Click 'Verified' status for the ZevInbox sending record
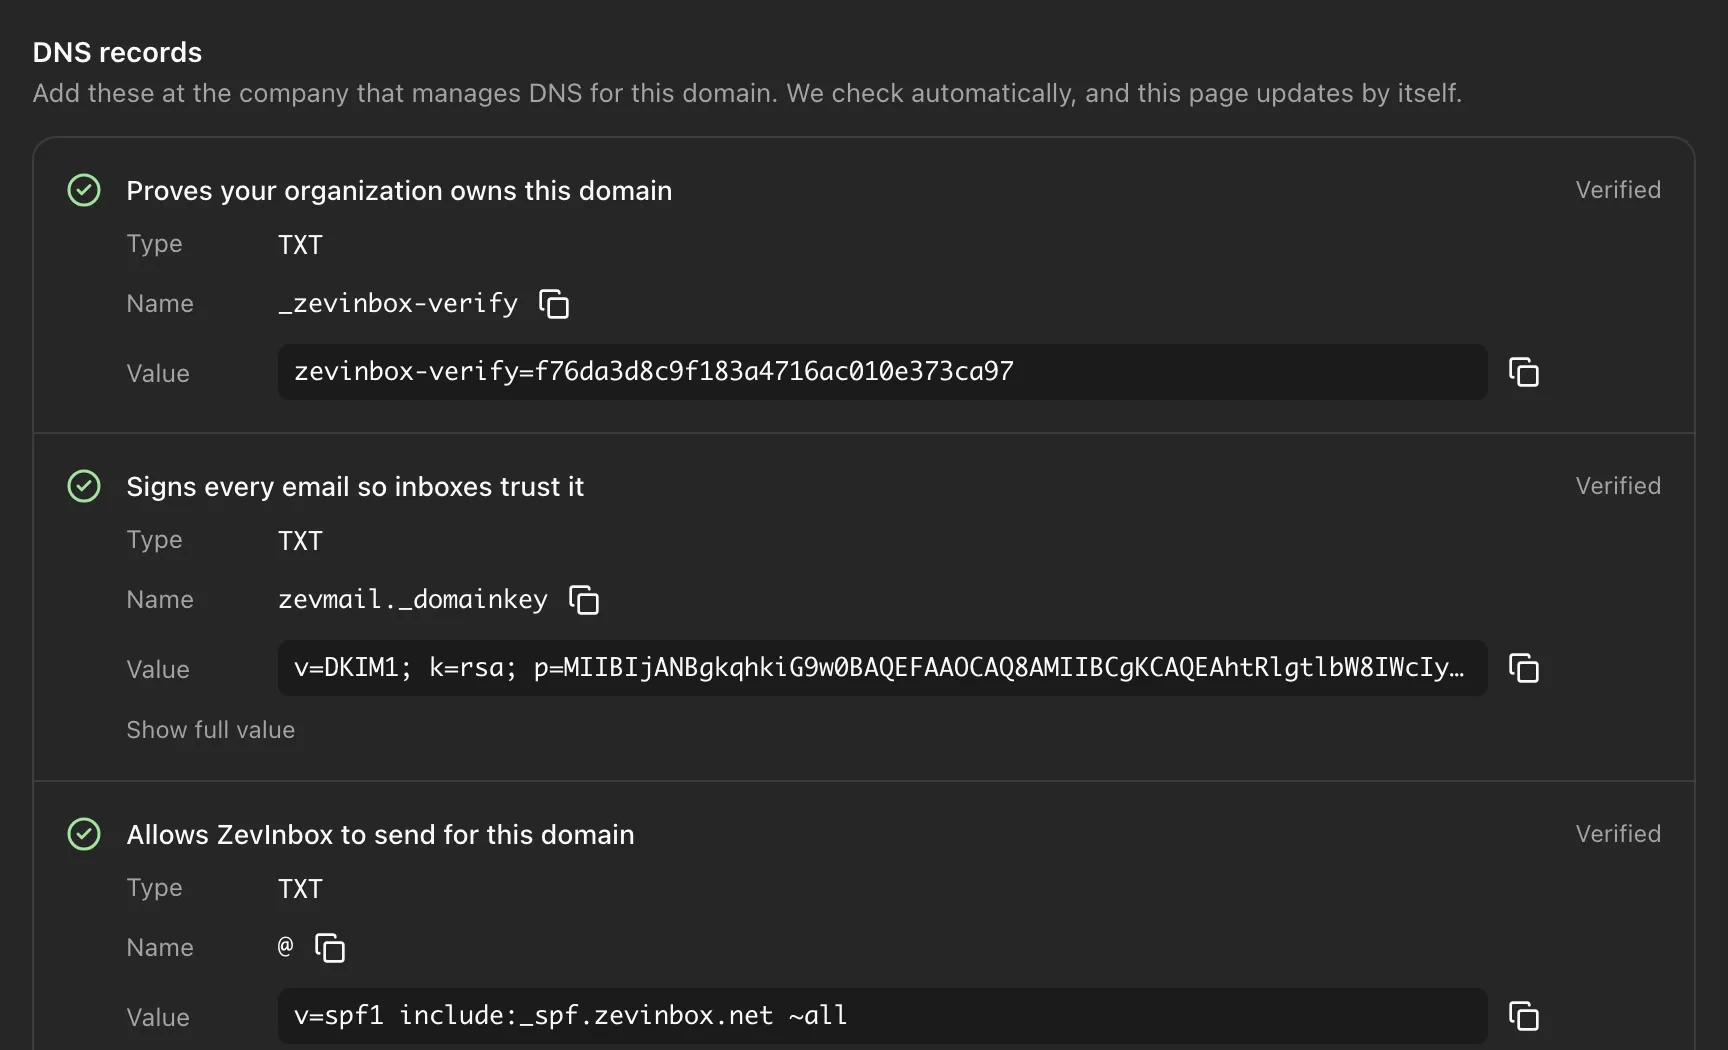 1618,834
